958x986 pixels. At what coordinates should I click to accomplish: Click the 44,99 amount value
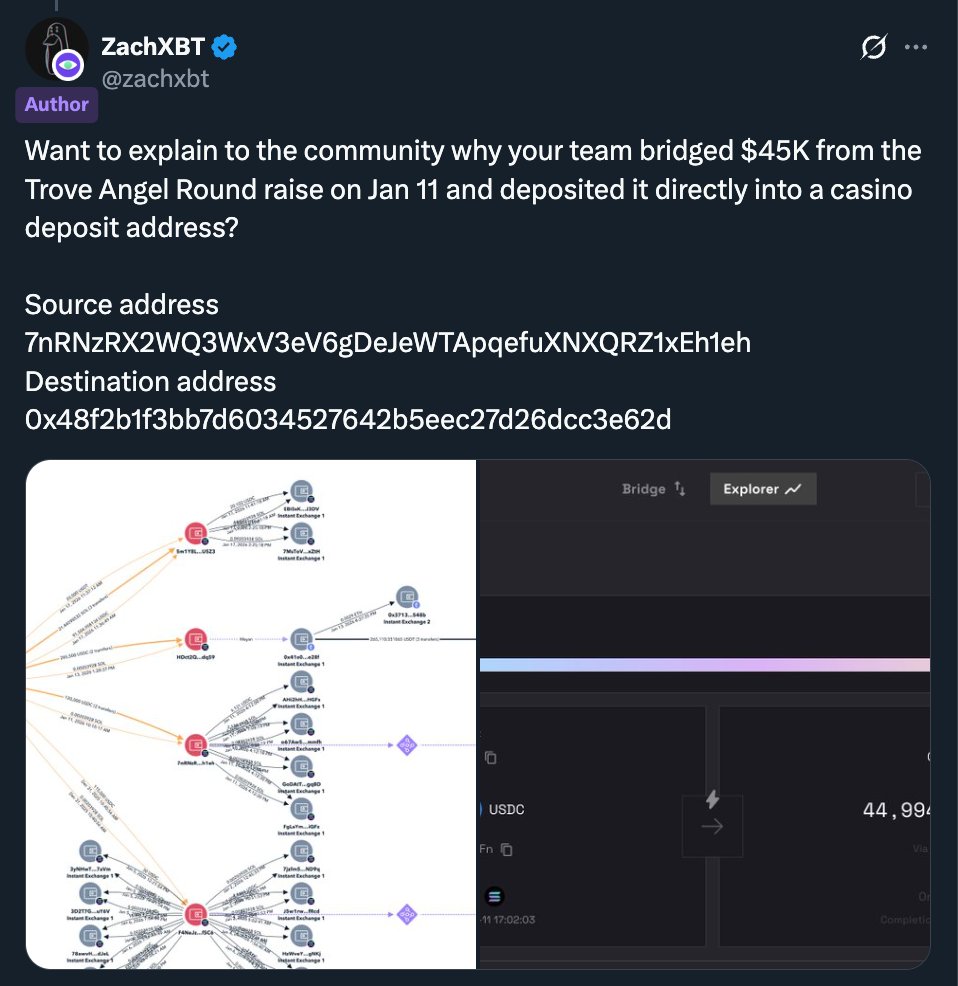click(x=896, y=810)
